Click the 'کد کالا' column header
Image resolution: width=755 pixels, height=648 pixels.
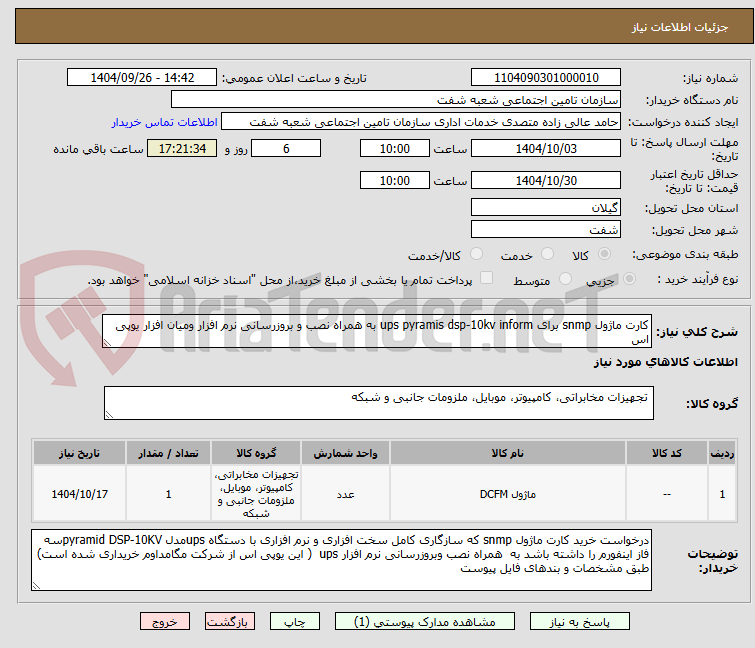(x=667, y=453)
